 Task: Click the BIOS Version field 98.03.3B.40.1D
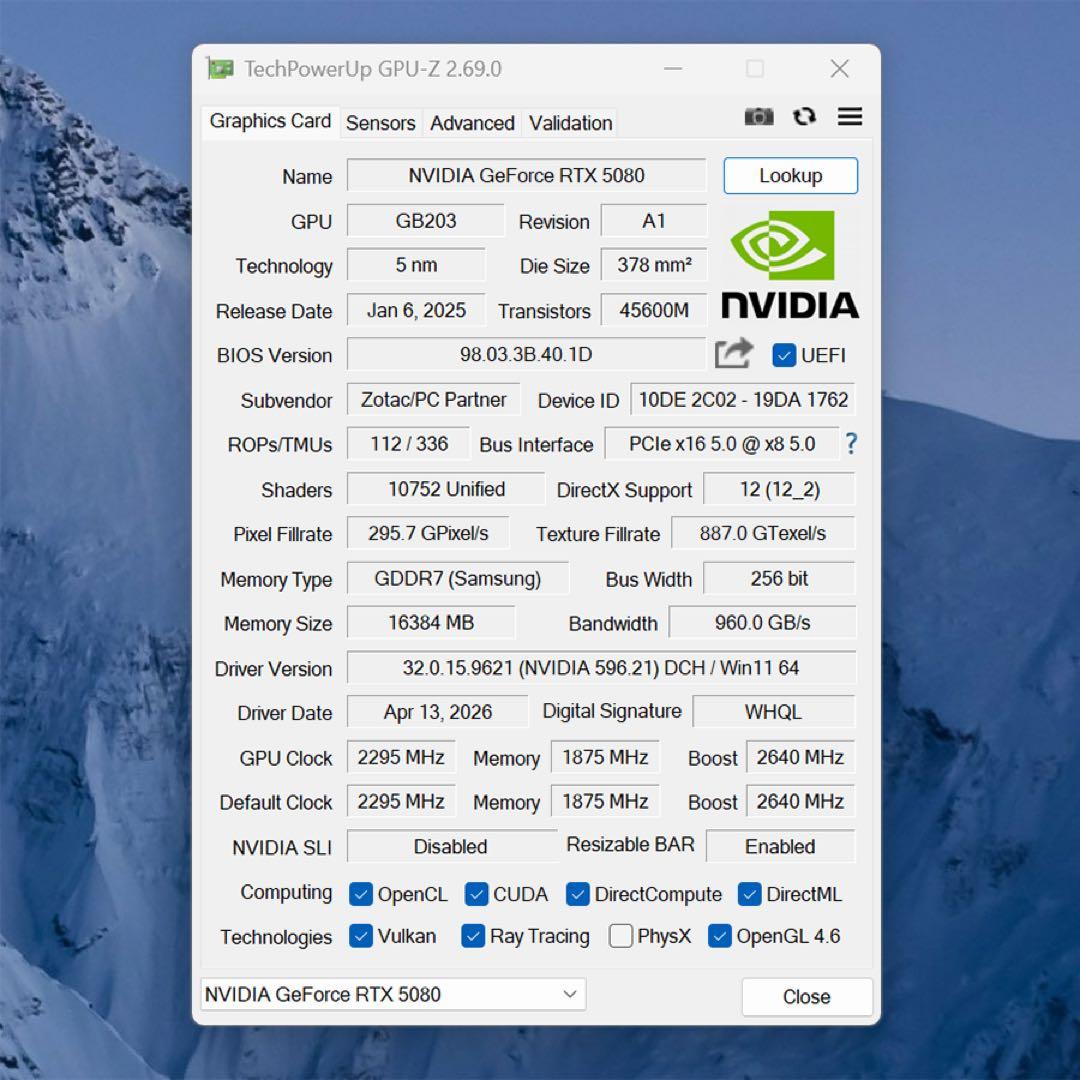pyautogui.click(x=526, y=354)
